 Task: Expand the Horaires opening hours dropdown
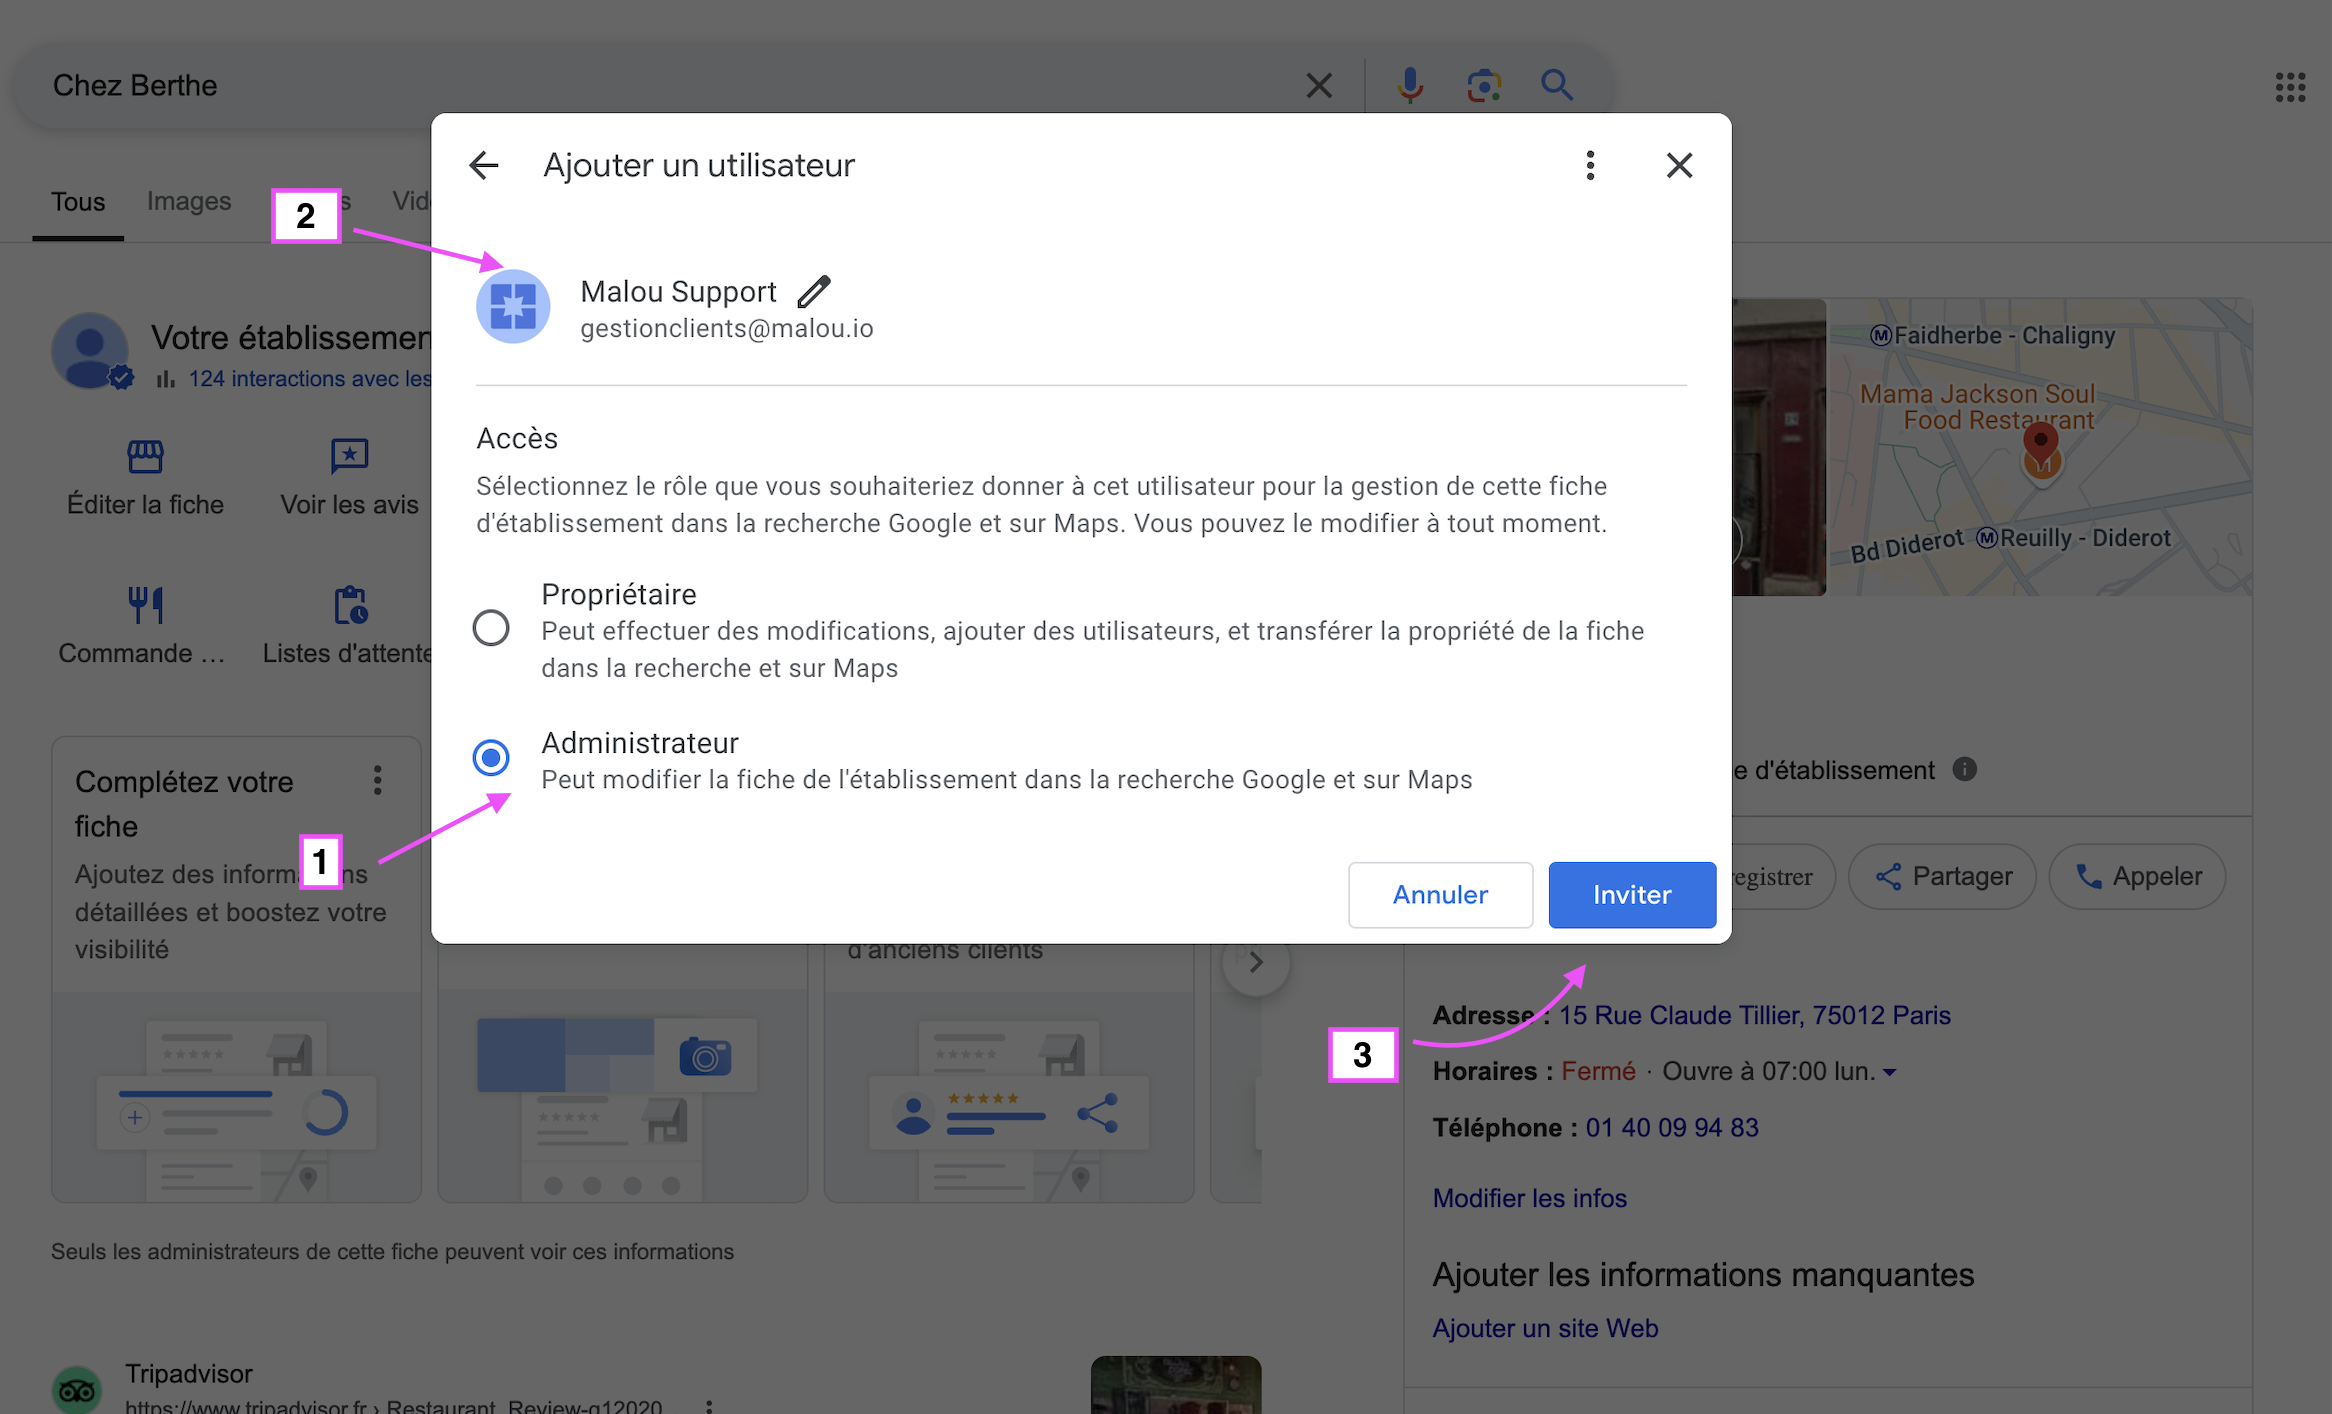tap(1889, 1072)
